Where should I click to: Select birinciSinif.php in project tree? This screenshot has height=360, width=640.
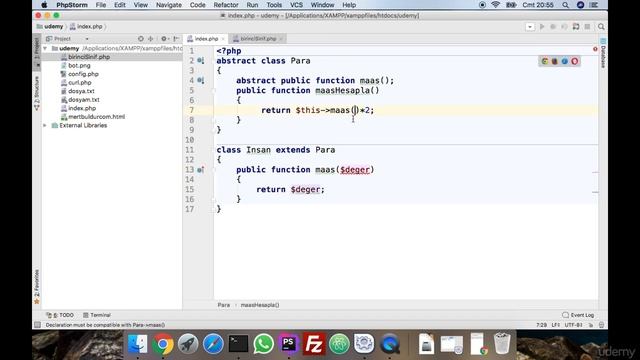coord(89,57)
